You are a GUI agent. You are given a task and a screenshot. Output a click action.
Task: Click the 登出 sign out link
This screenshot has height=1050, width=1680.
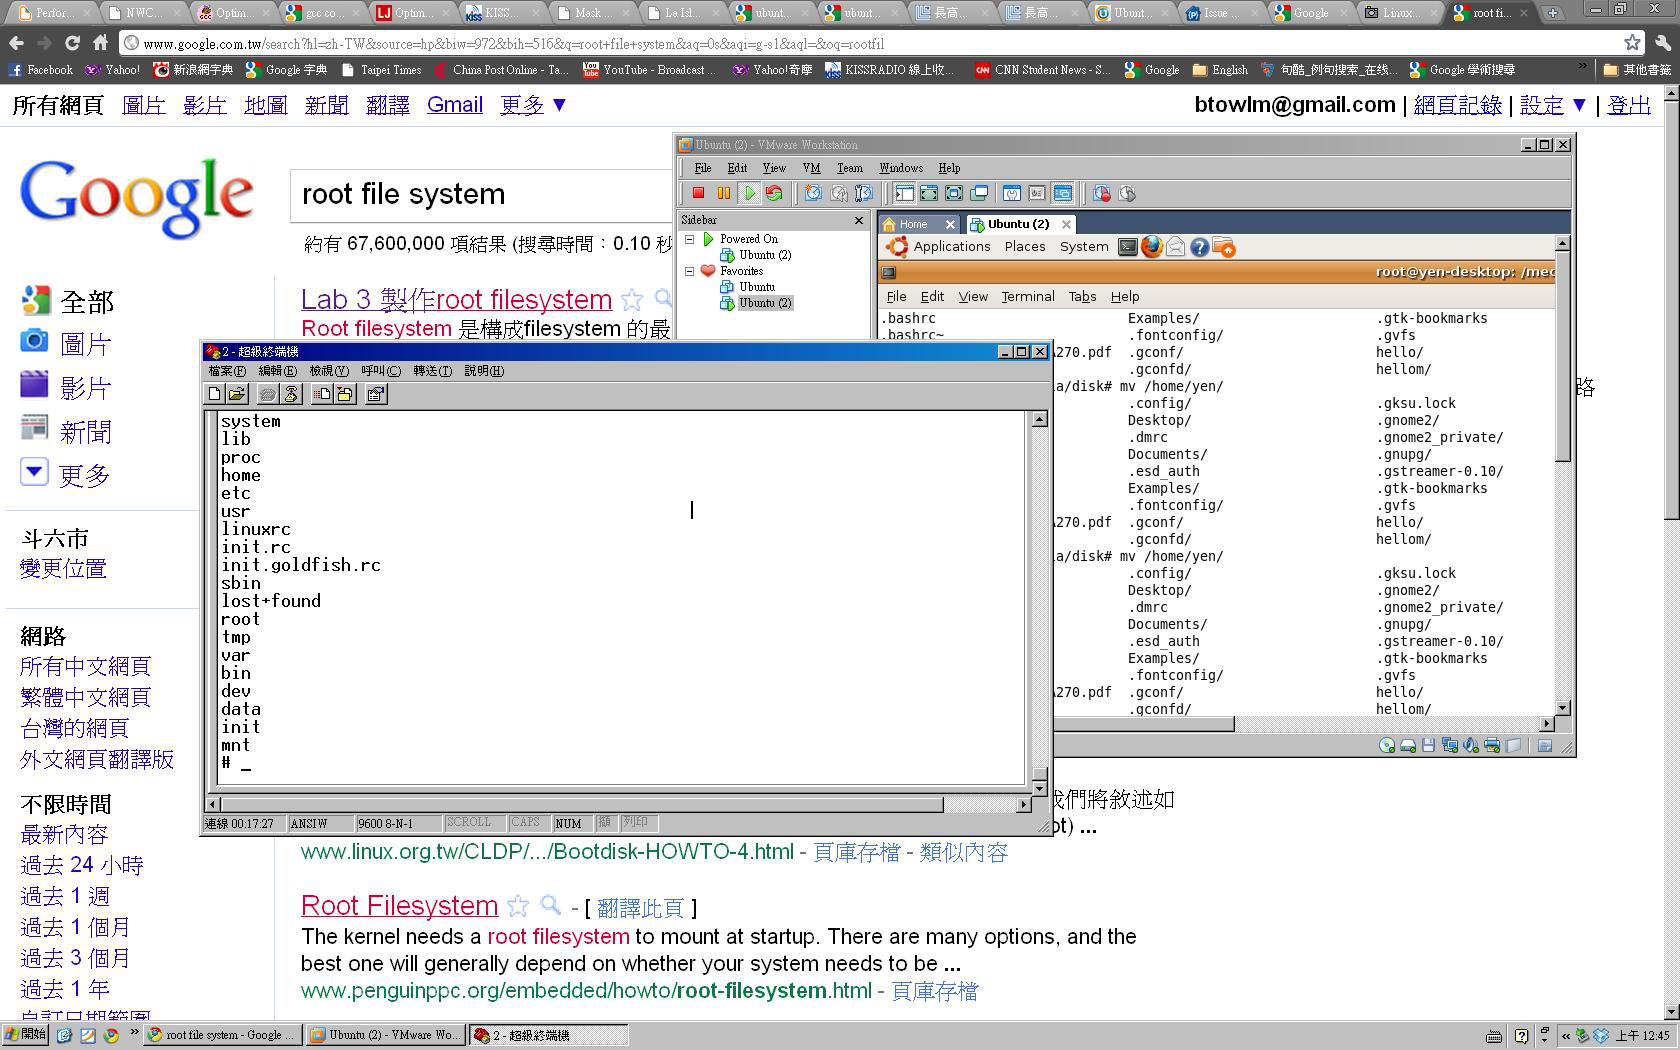1629,105
